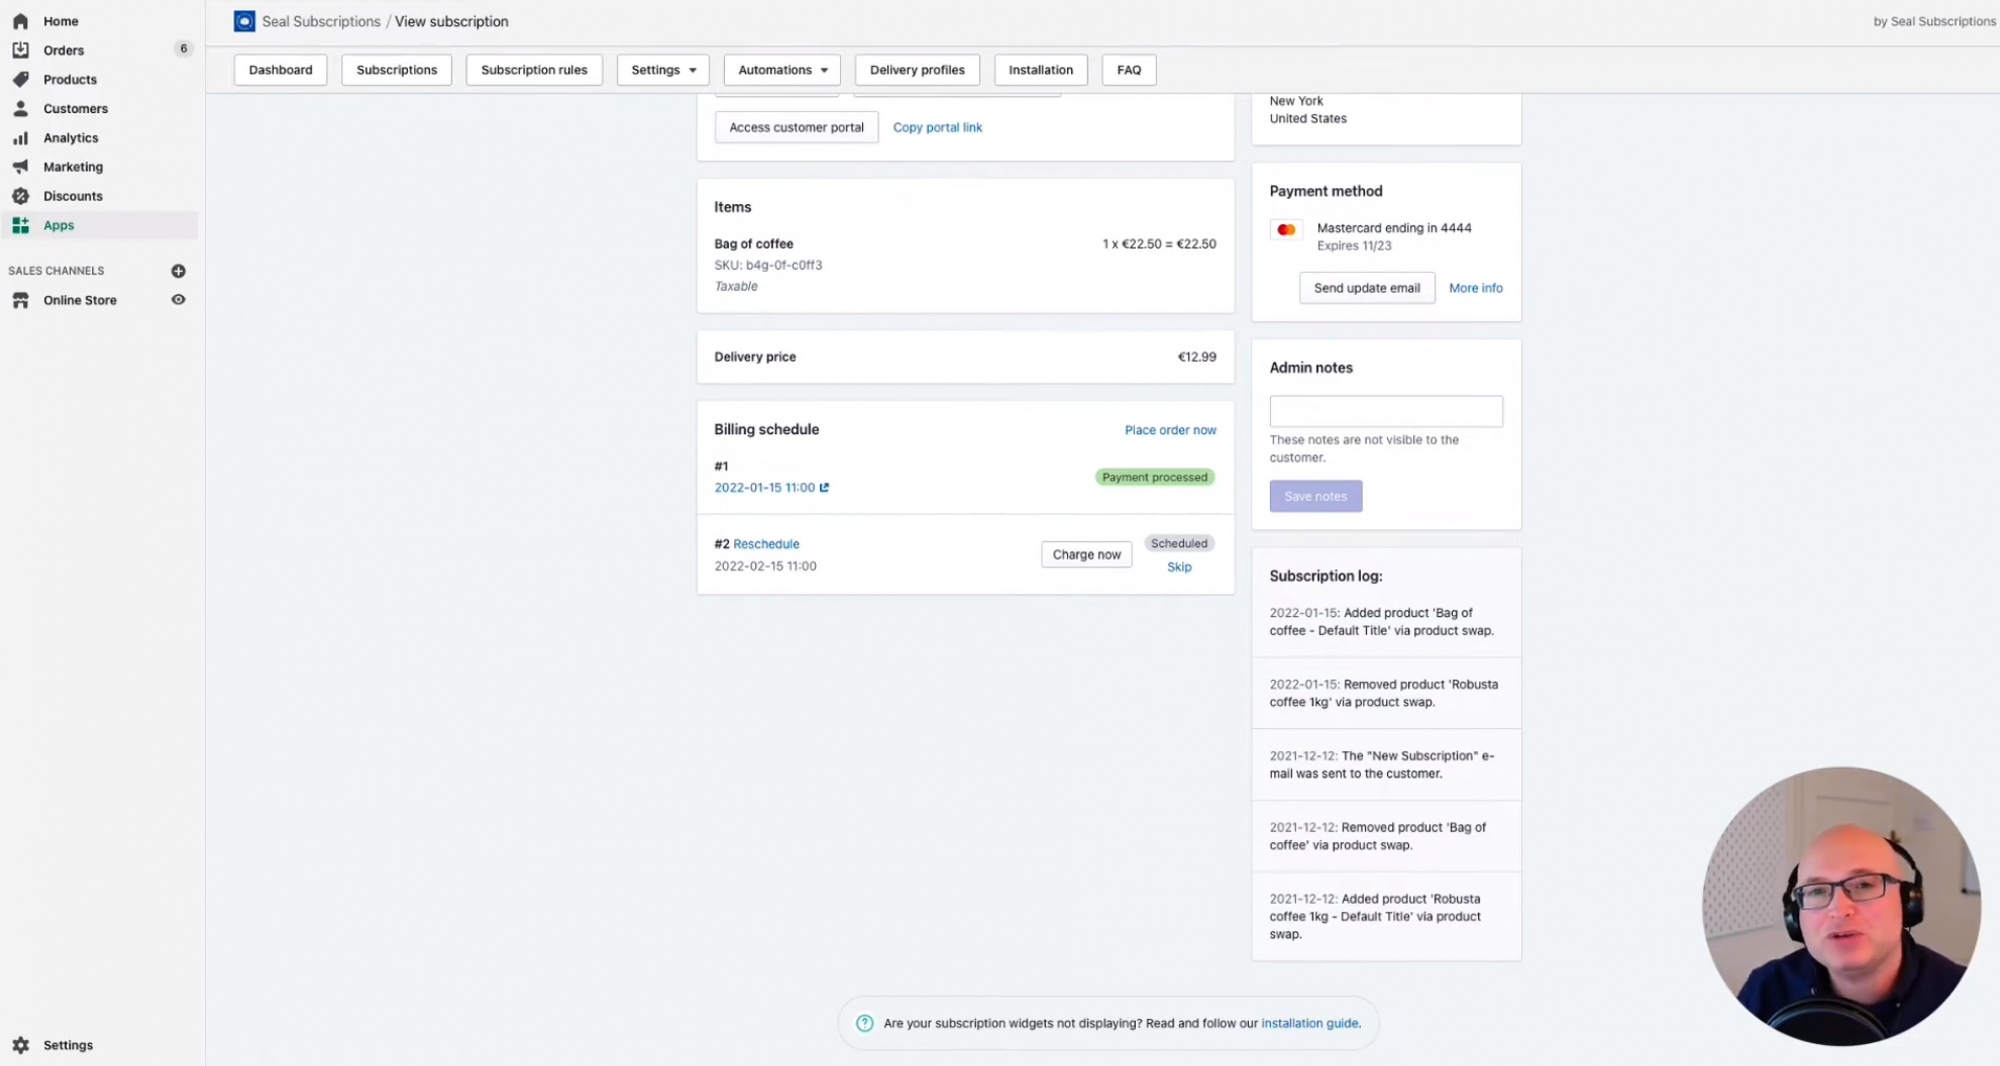The width and height of the screenshot is (2000, 1066).
Task: Copy the customer portal link
Action: tap(937, 127)
